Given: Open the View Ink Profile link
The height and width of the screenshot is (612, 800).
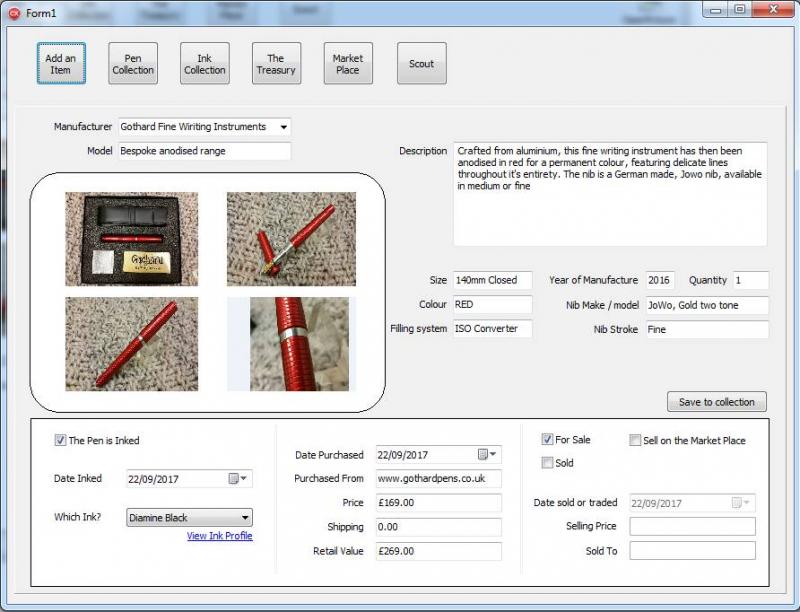Looking at the screenshot, I should [x=219, y=536].
